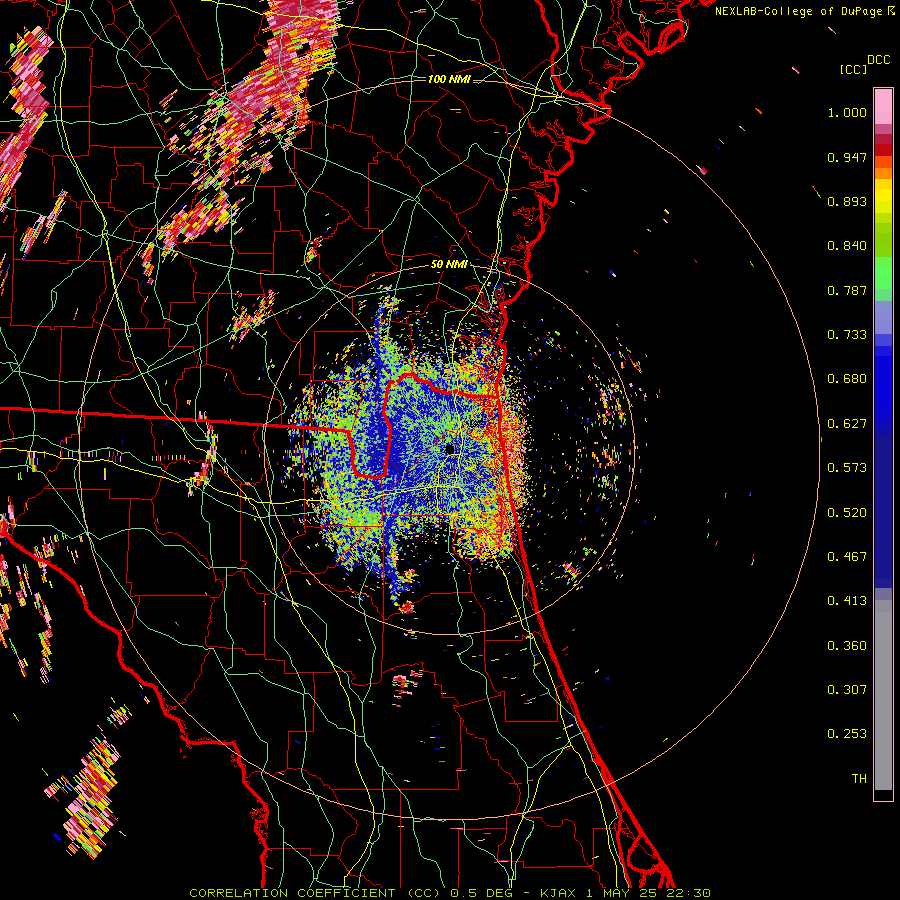The image size is (900, 900).
Task: Click the 1.000 value on the color scale
Action: 847,112
